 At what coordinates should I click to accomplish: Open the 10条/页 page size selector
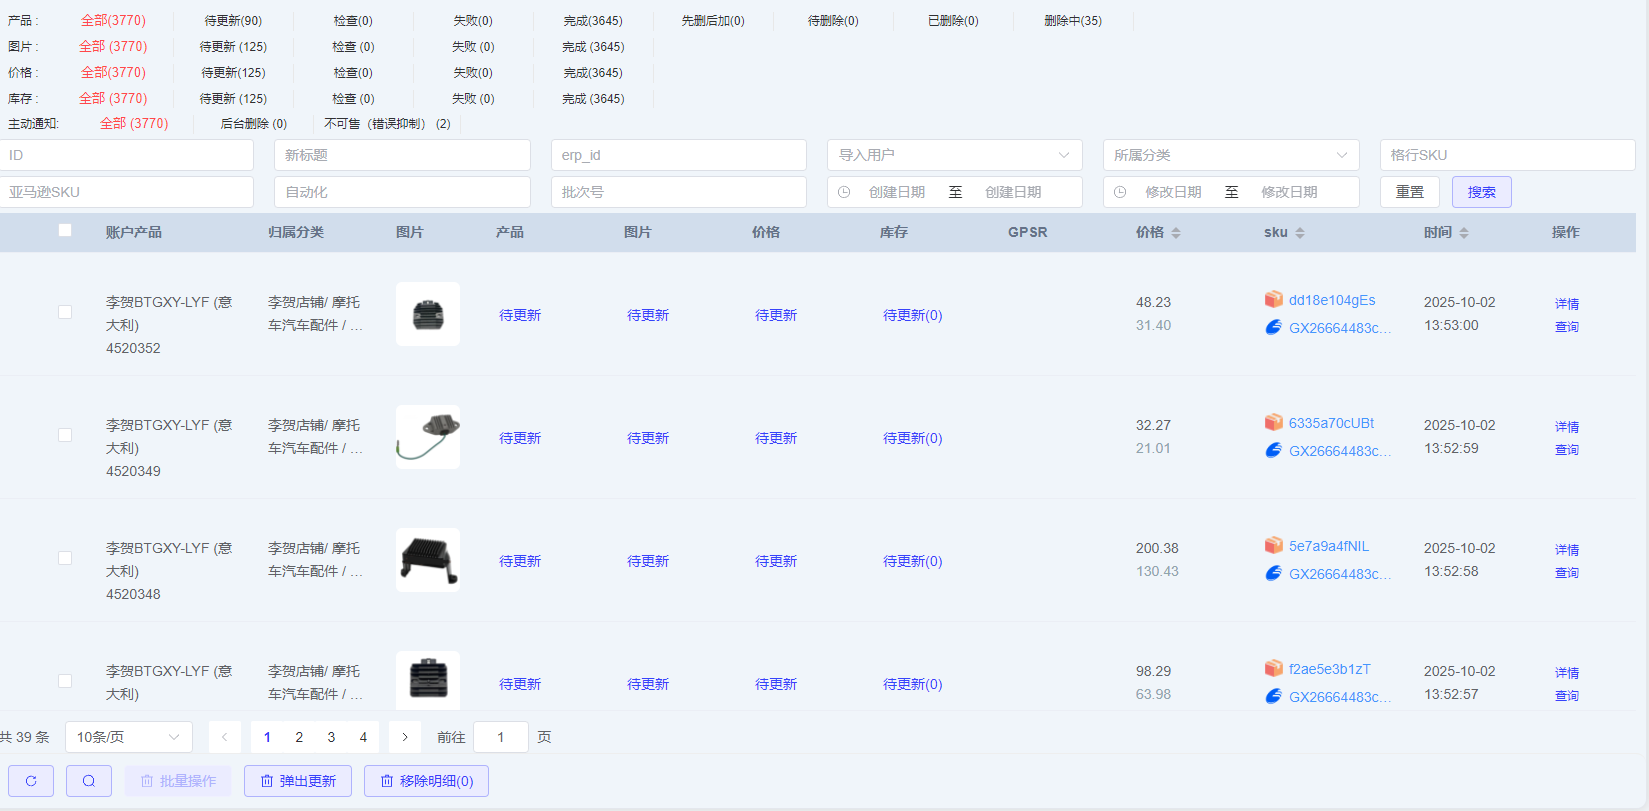click(x=128, y=737)
